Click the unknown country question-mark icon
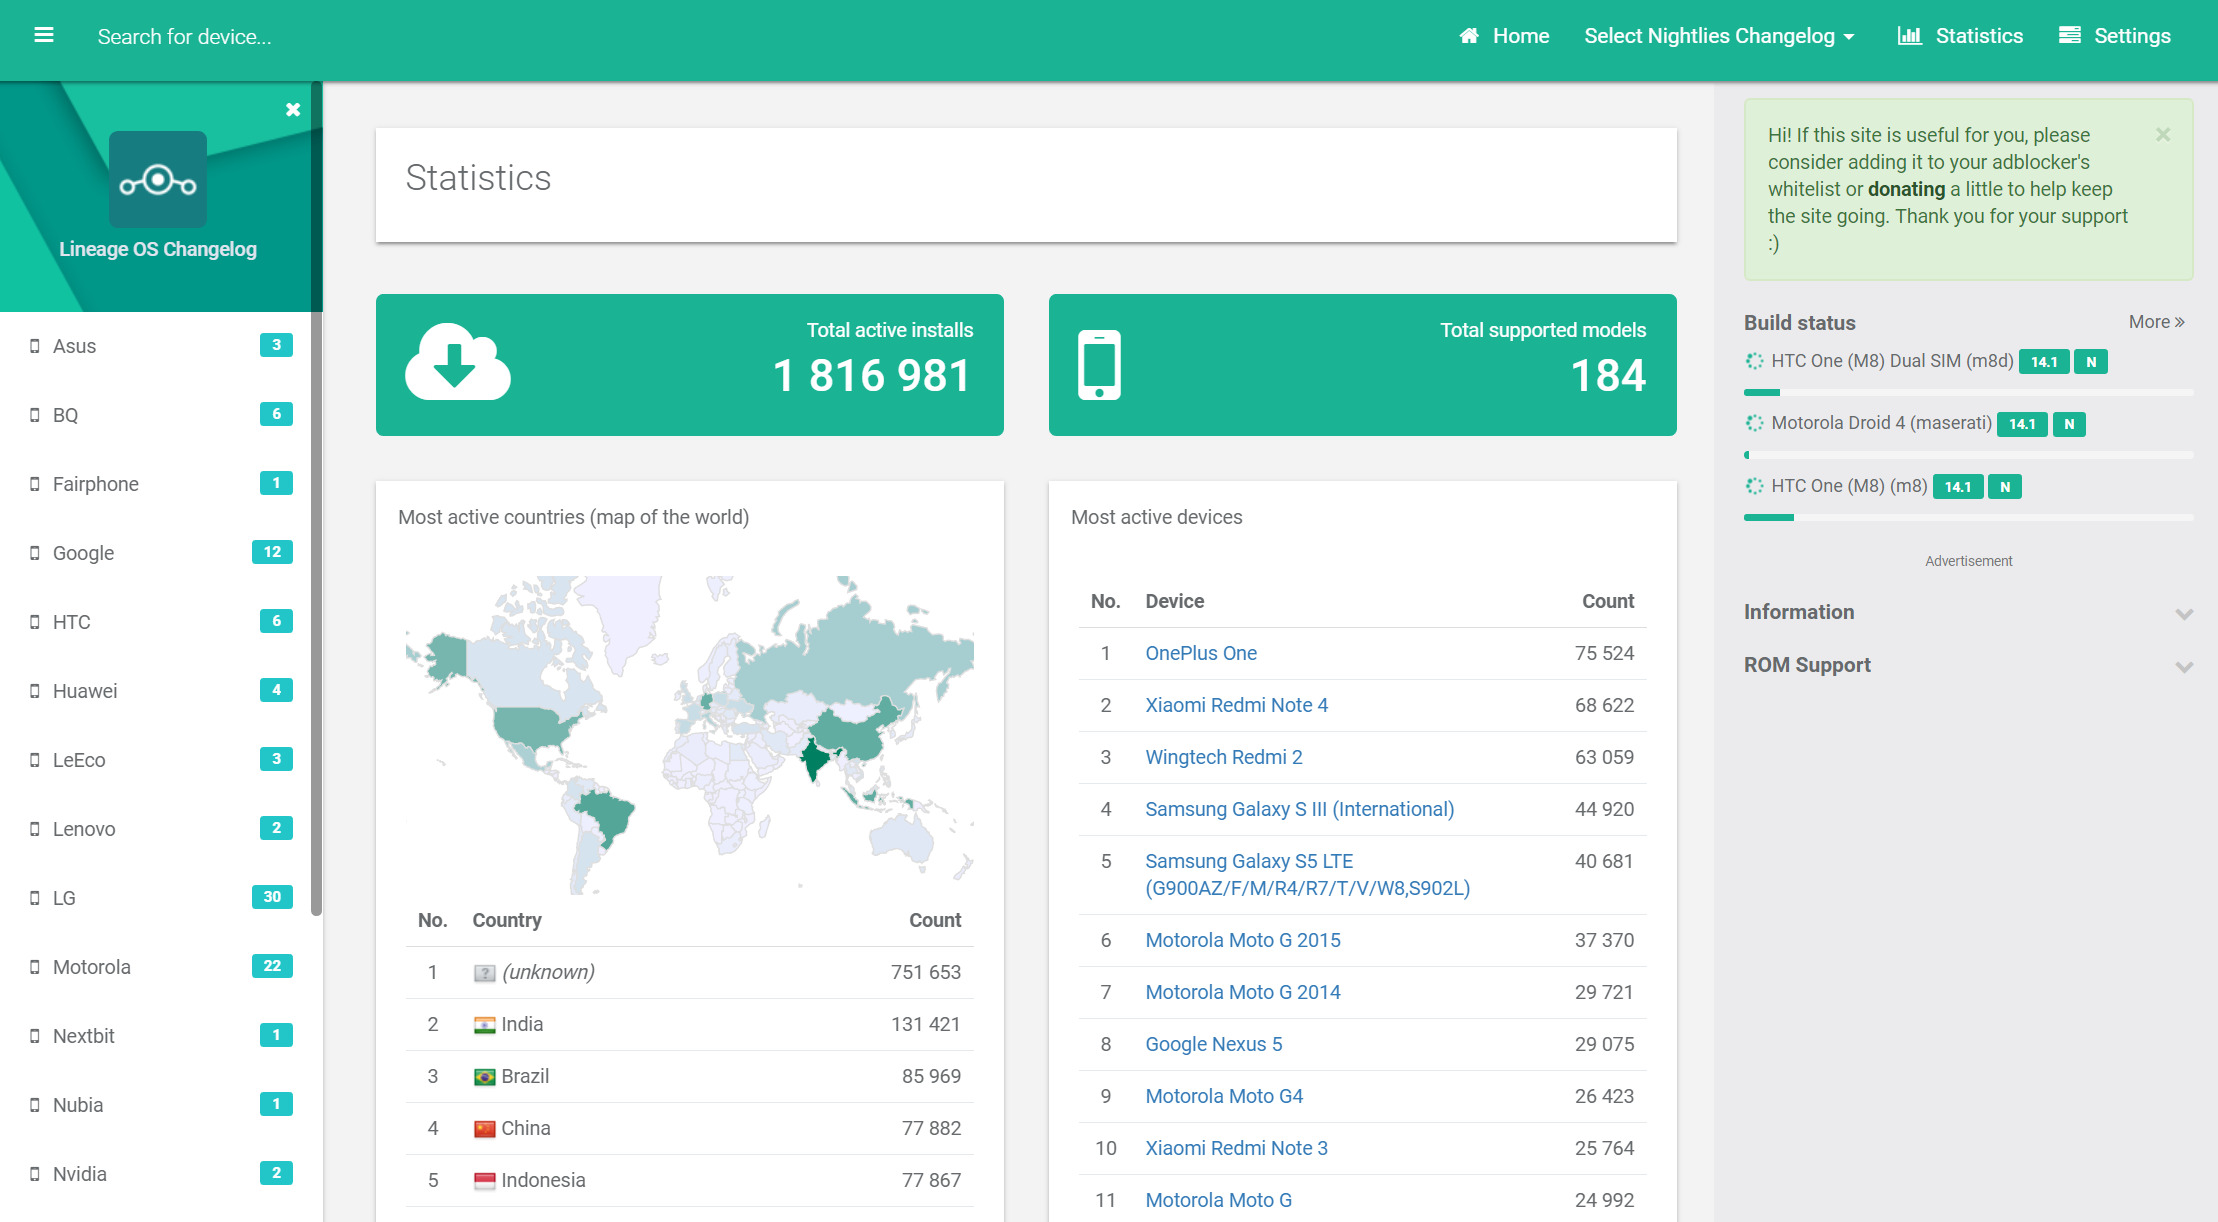2218x1222 pixels. pos(484,973)
